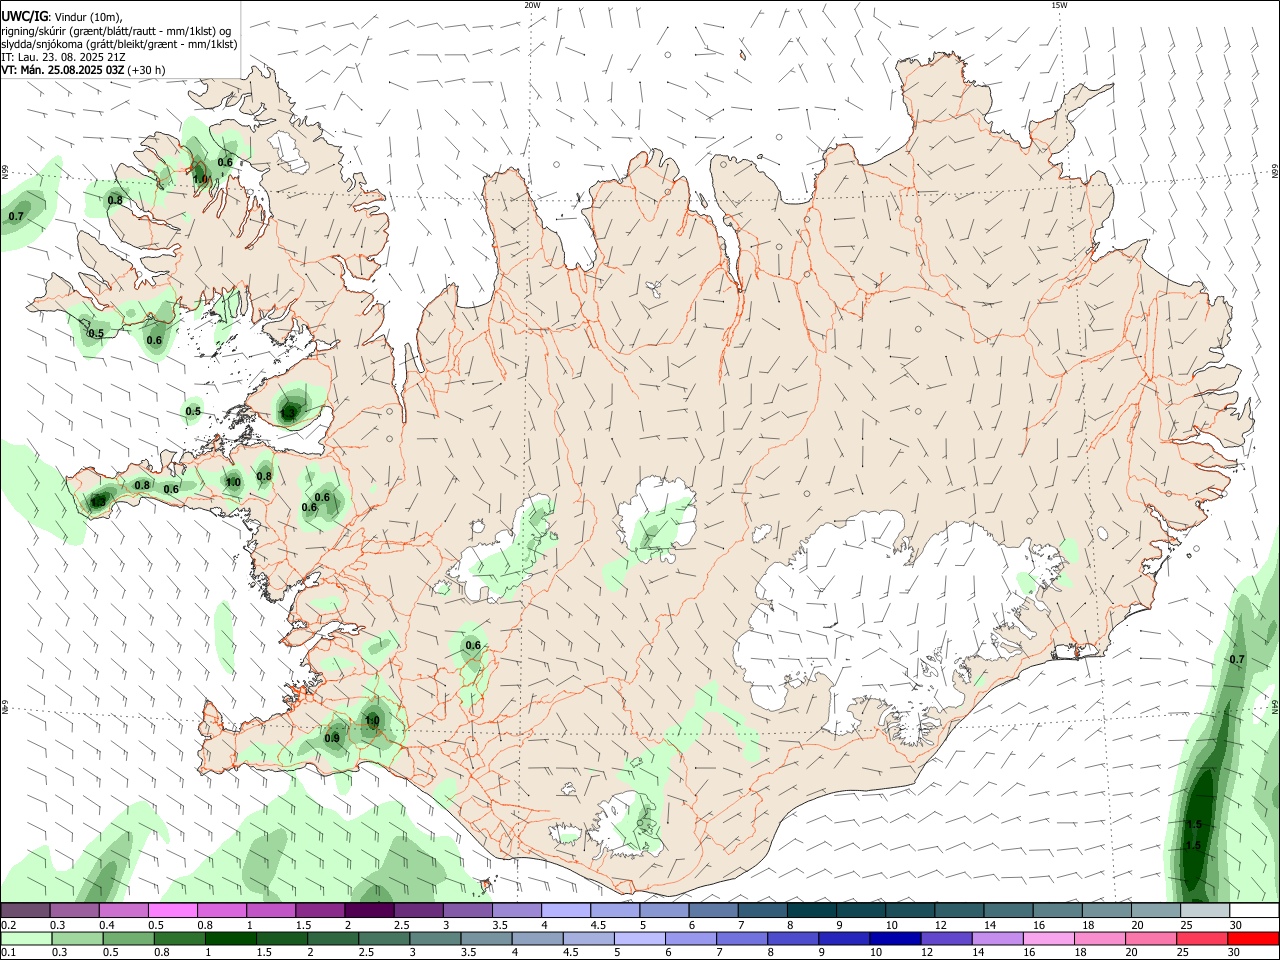Click the 'slydda/snjókoma' legend description line
The width and height of the screenshot is (1280, 960).
pos(119,44)
